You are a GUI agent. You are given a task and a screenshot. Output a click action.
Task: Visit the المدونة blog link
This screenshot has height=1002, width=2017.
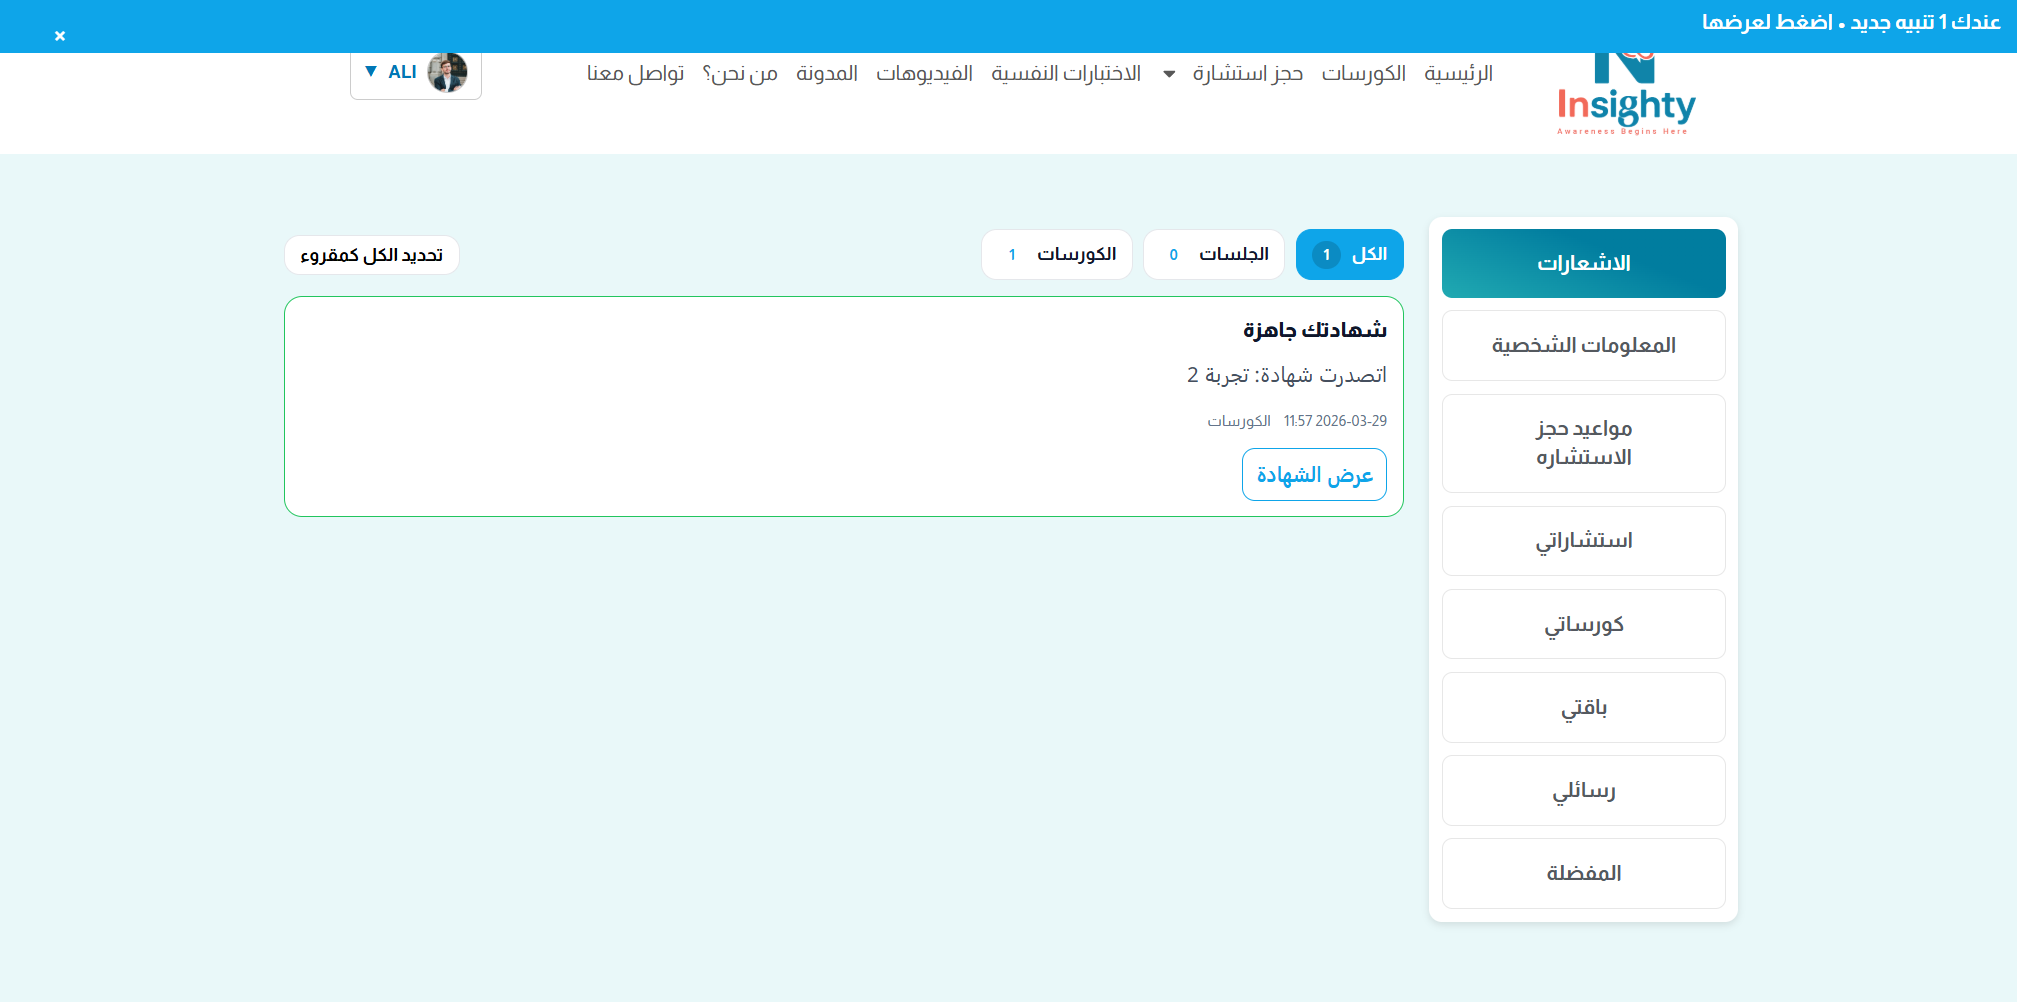point(826,74)
